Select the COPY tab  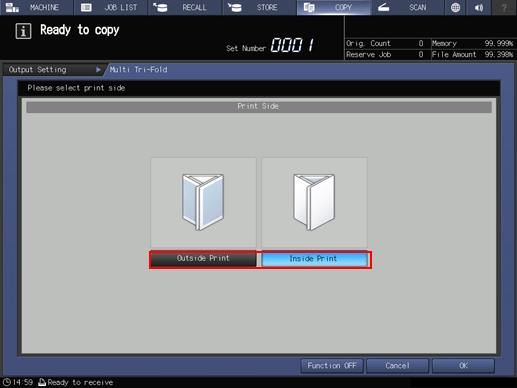tap(334, 7)
